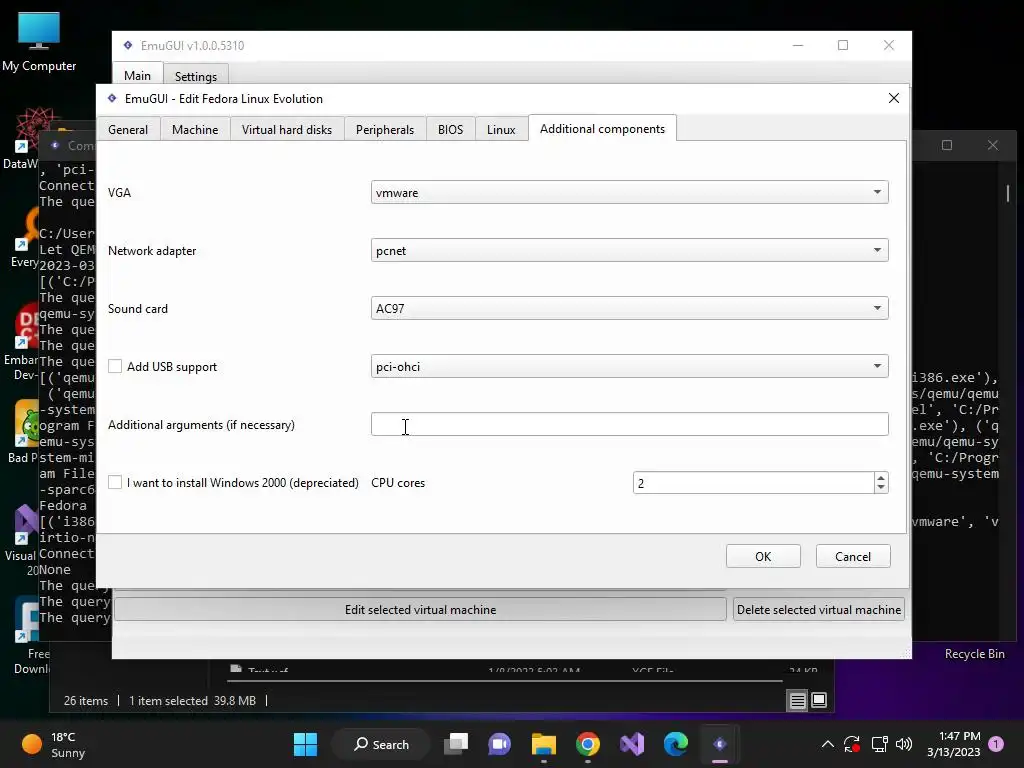Open the Virtual hard disks tab
This screenshot has height=768, width=1024.
point(287,129)
